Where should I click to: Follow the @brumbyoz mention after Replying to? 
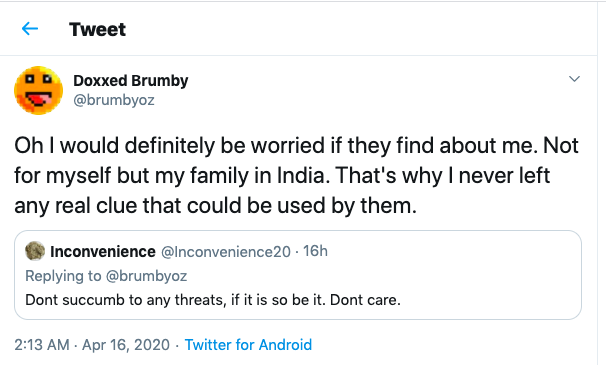pyautogui.click(x=146, y=276)
